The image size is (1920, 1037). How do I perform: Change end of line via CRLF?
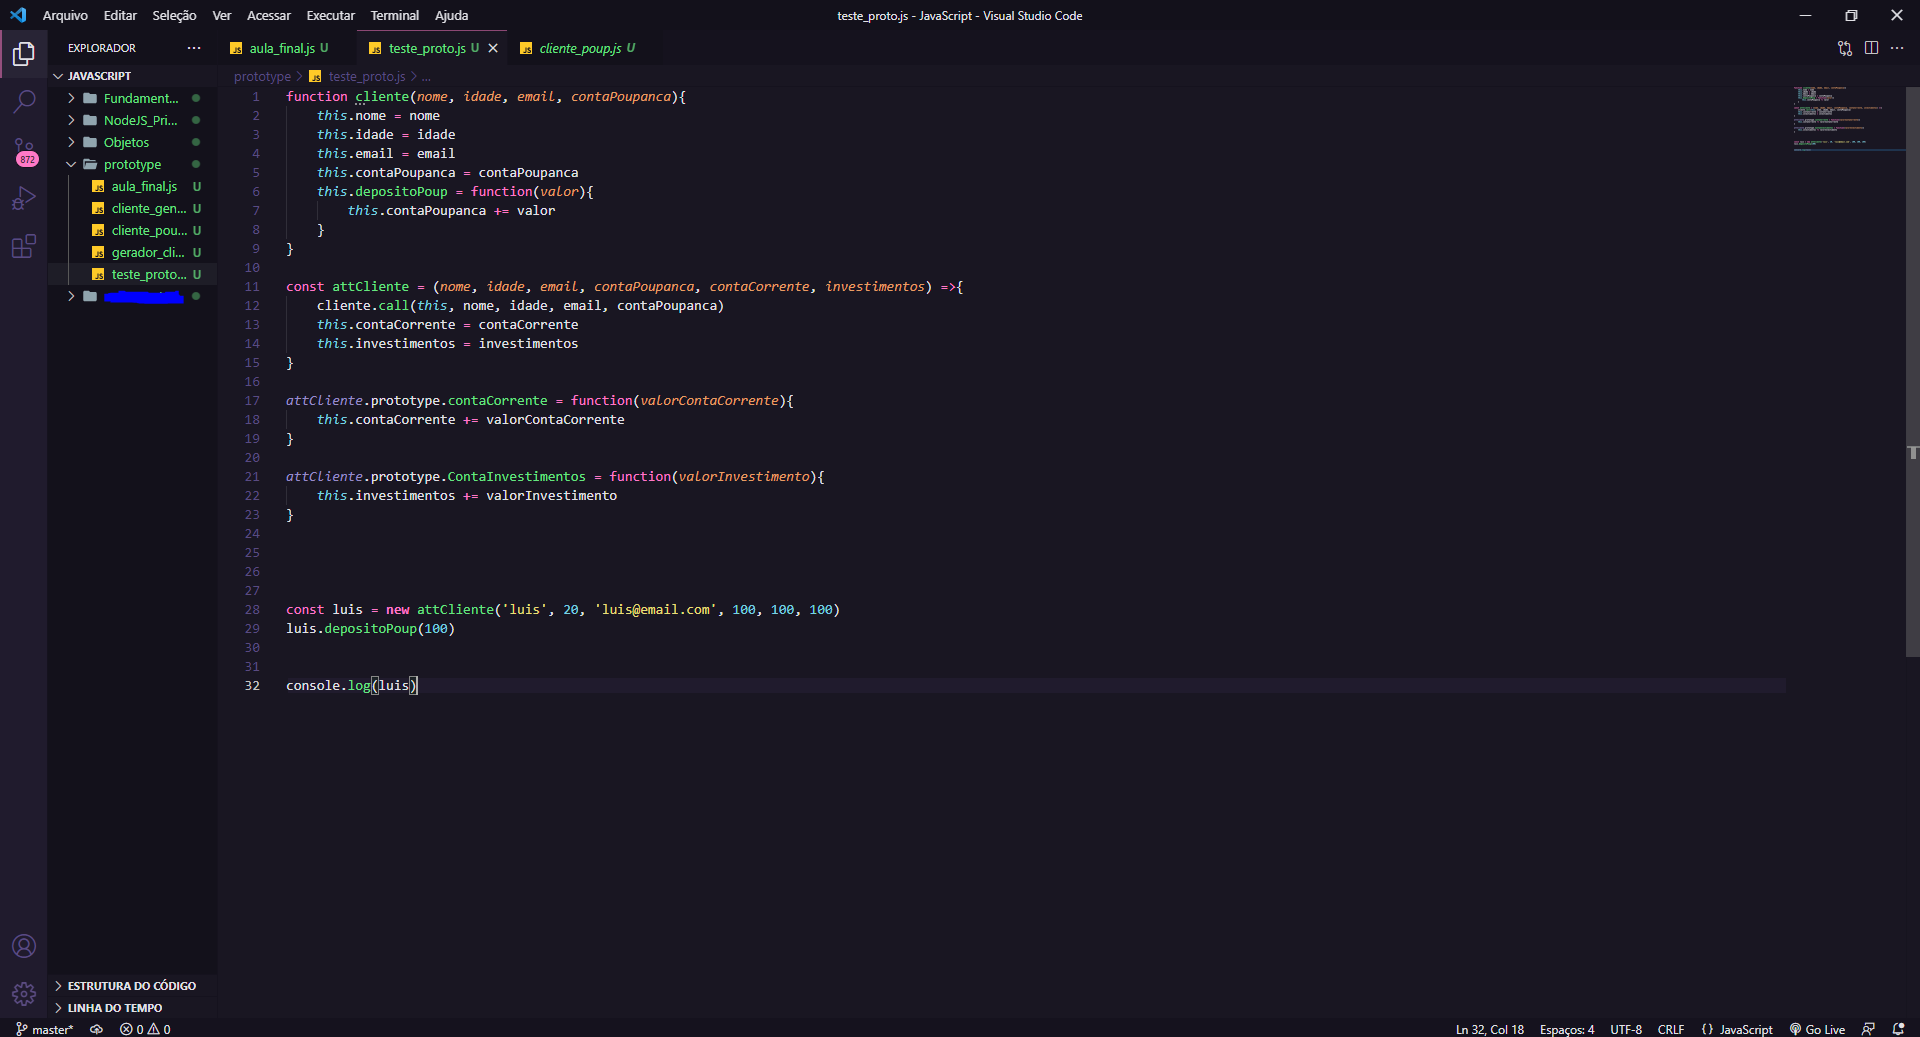click(x=1670, y=1029)
